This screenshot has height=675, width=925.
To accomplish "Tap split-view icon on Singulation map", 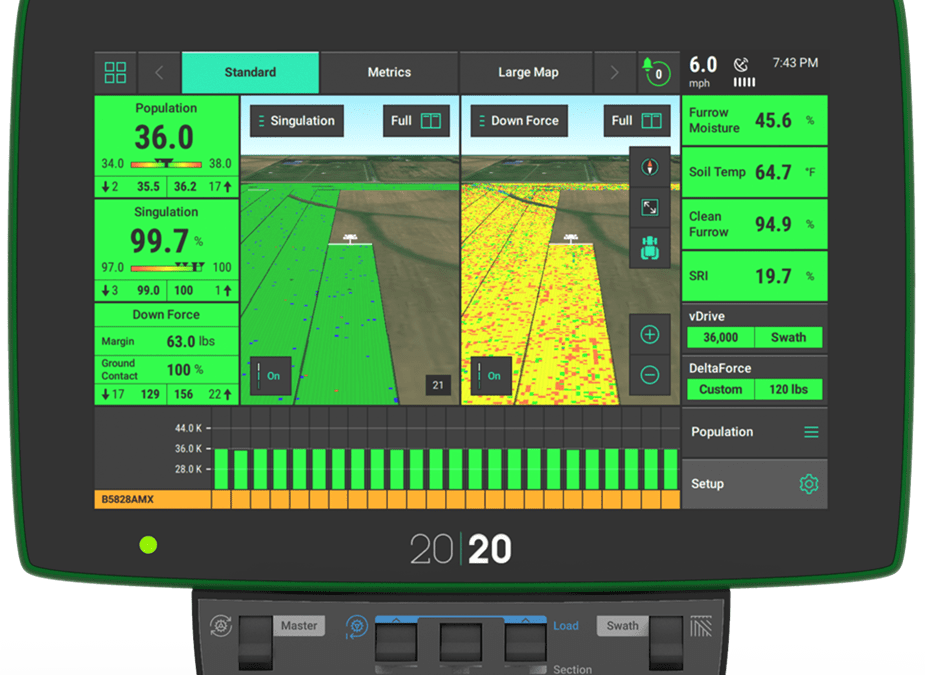I will coord(431,121).
